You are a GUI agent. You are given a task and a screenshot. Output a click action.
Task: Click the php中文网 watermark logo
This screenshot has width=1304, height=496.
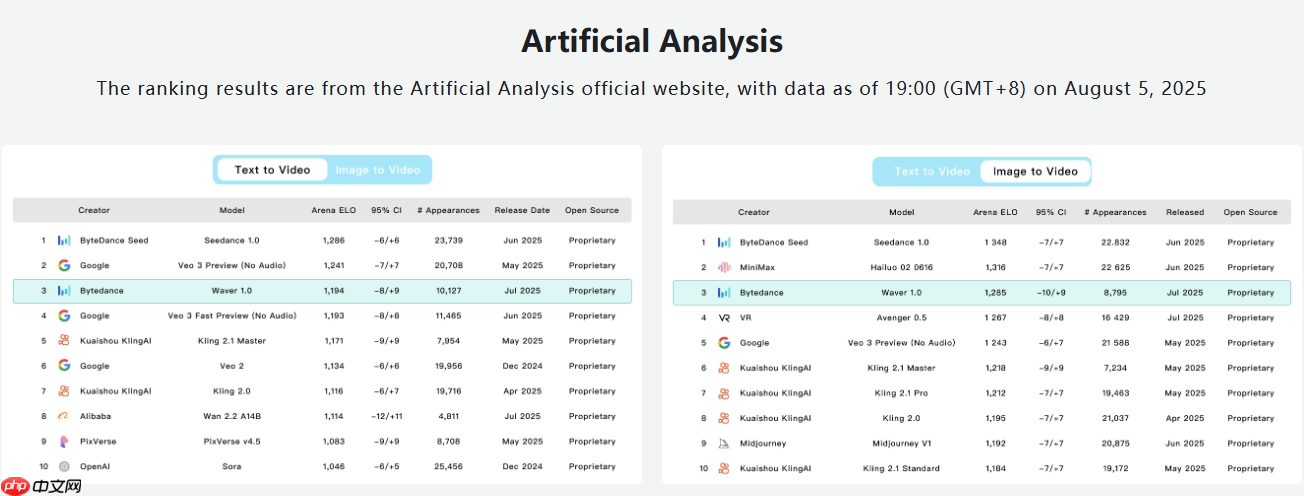42,485
